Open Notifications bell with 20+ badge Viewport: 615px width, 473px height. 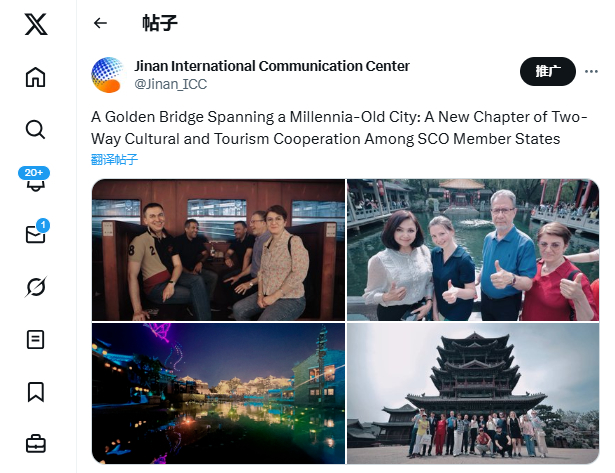pyautogui.click(x=34, y=179)
